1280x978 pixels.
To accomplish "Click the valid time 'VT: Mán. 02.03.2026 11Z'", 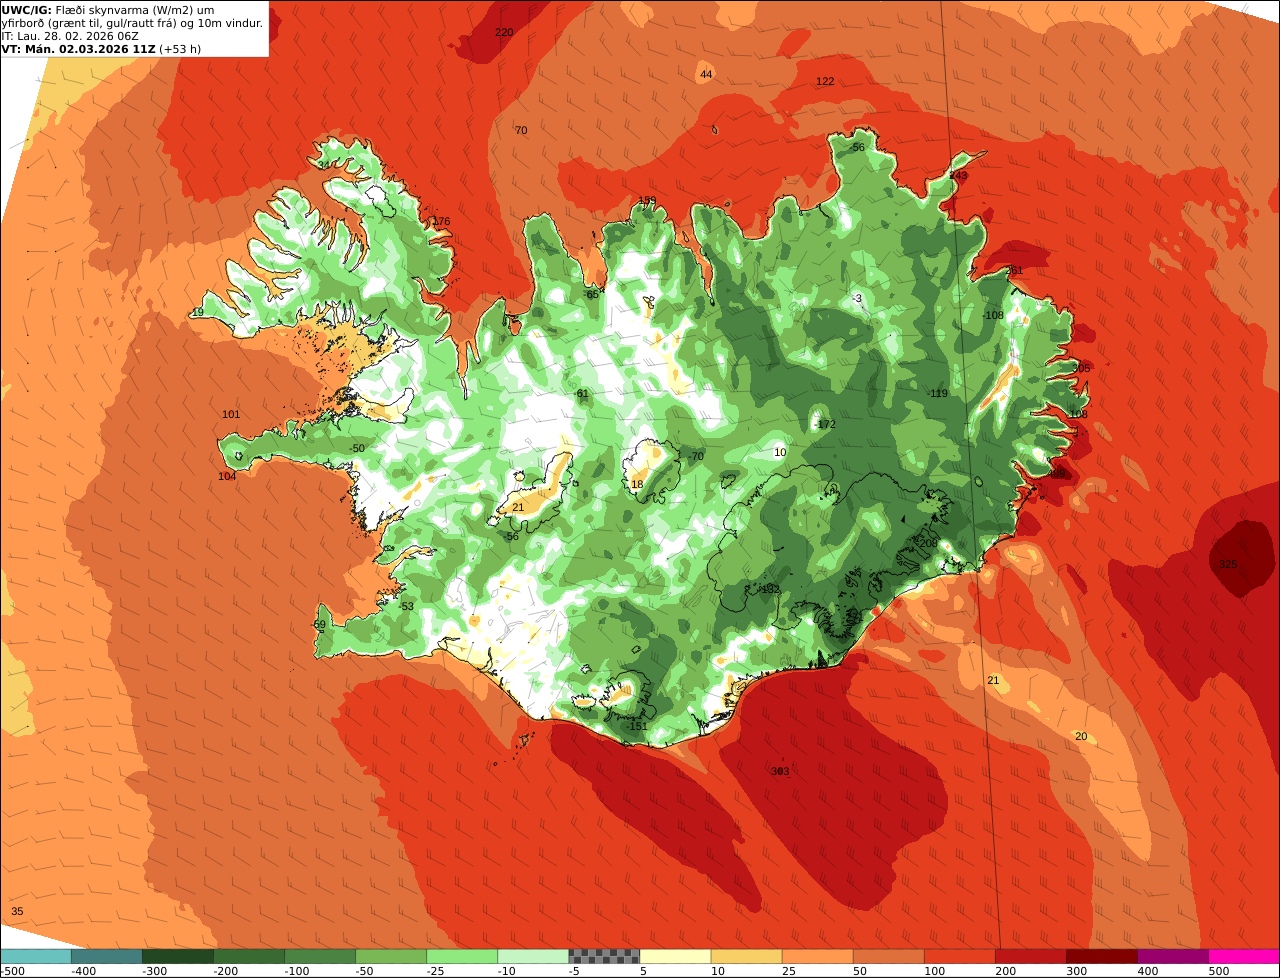I will click(x=78, y=49).
